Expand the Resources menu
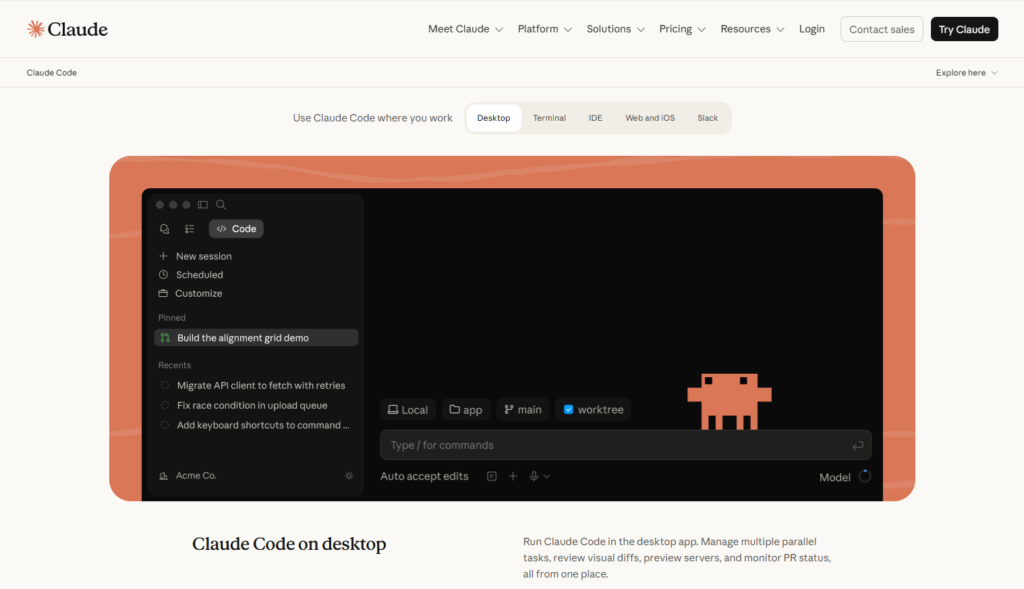This screenshot has width=1024, height=589. 752,29
